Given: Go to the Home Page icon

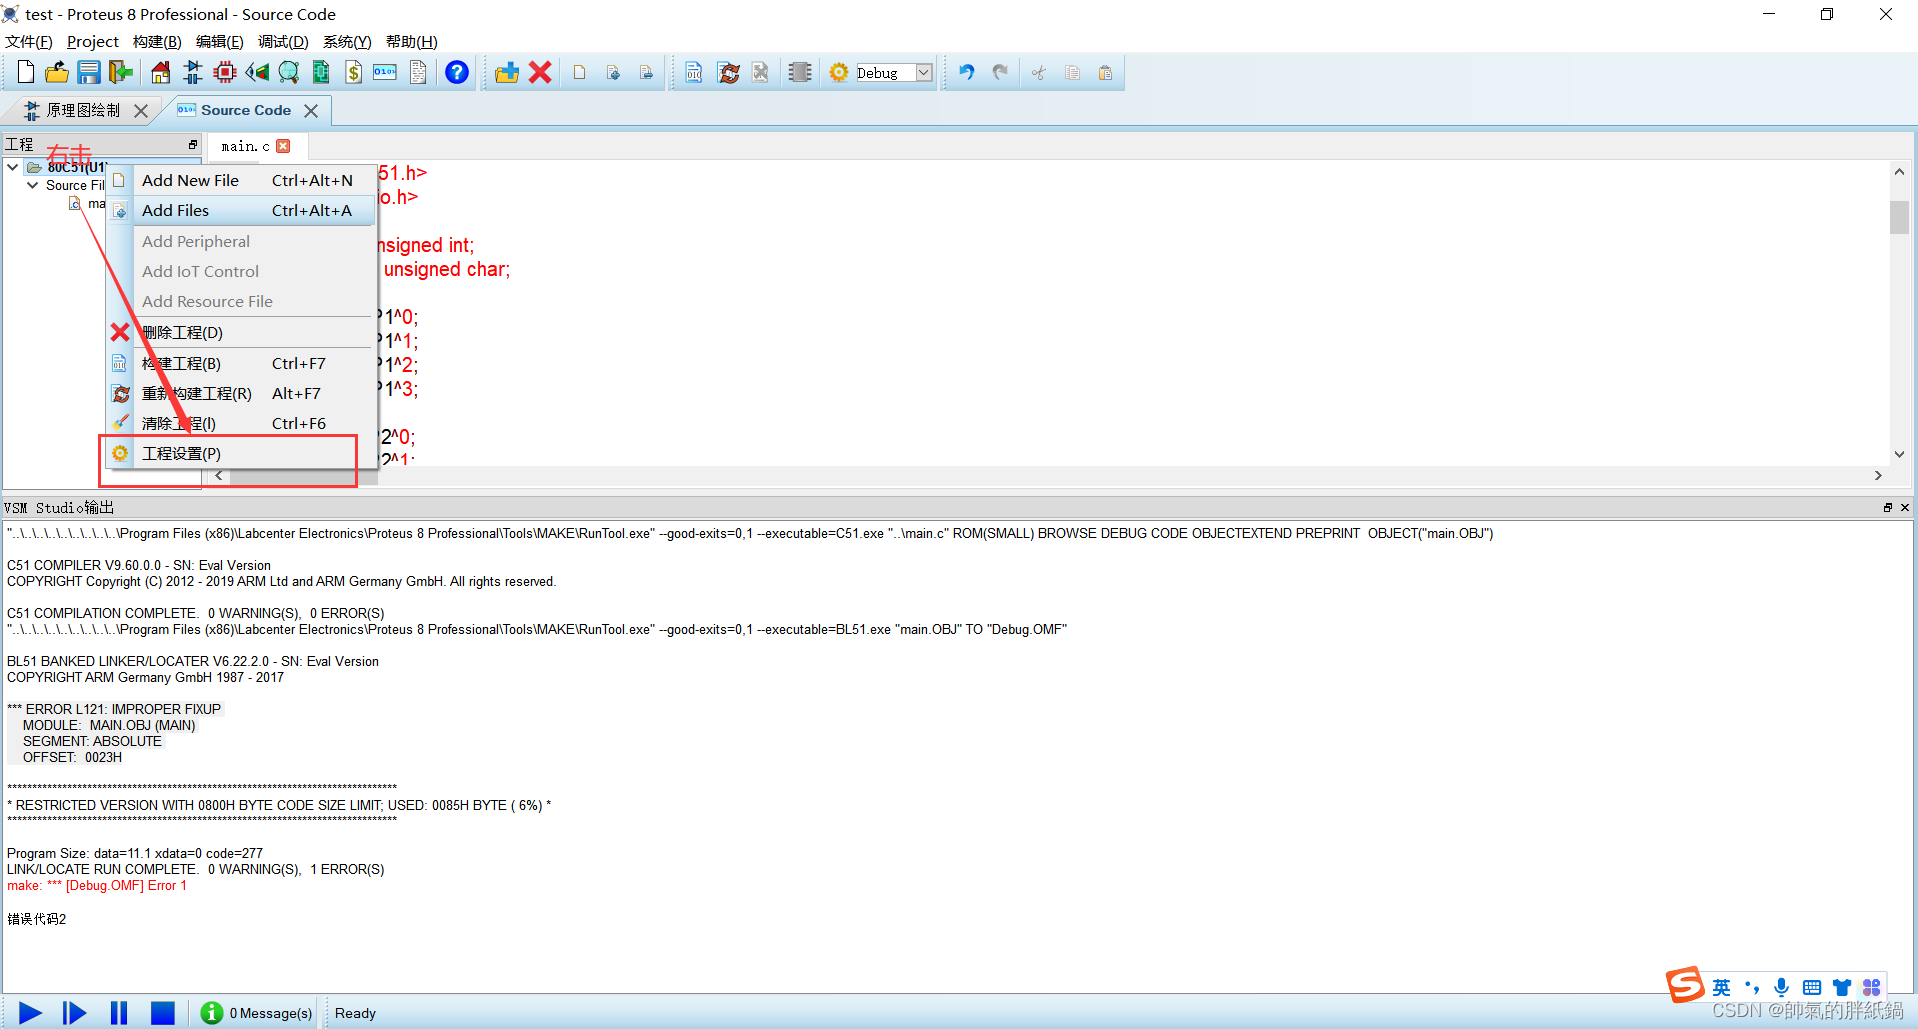Looking at the screenshot, I should point(160,72).
